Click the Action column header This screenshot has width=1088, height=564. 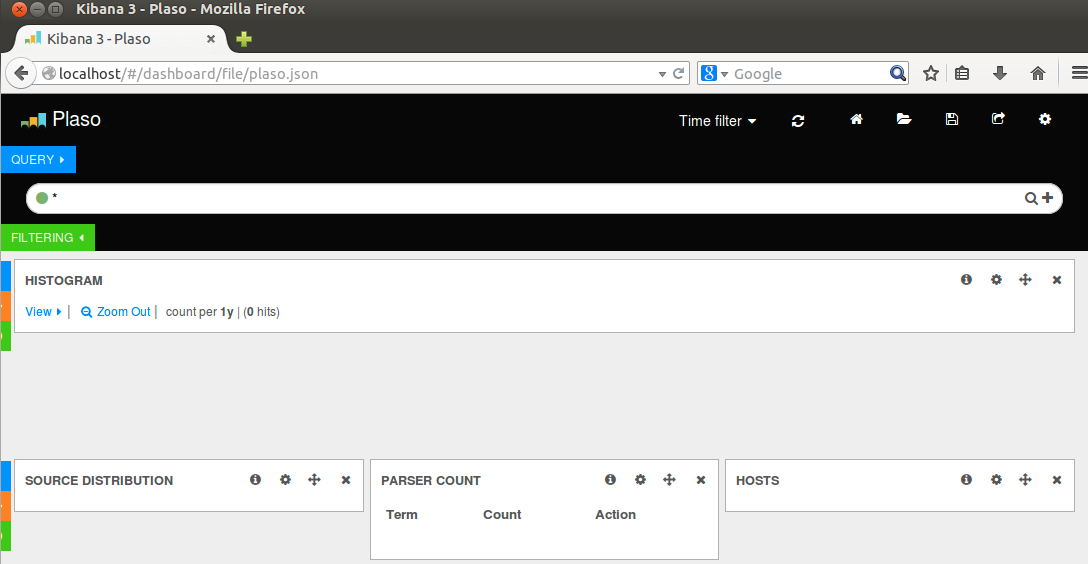click(x=615, y=514)
